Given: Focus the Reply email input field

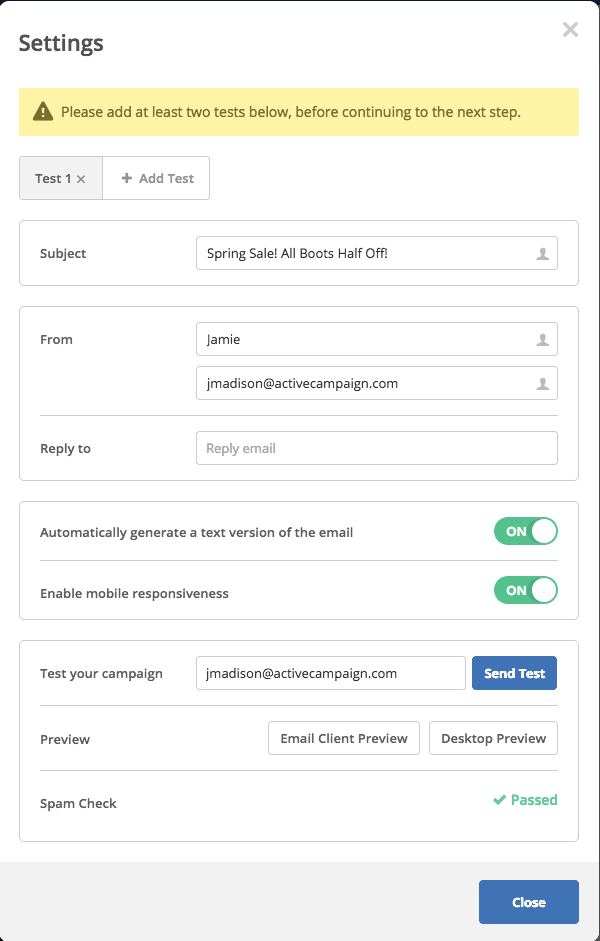Looking at the screenshot, I should click(377, 448).
